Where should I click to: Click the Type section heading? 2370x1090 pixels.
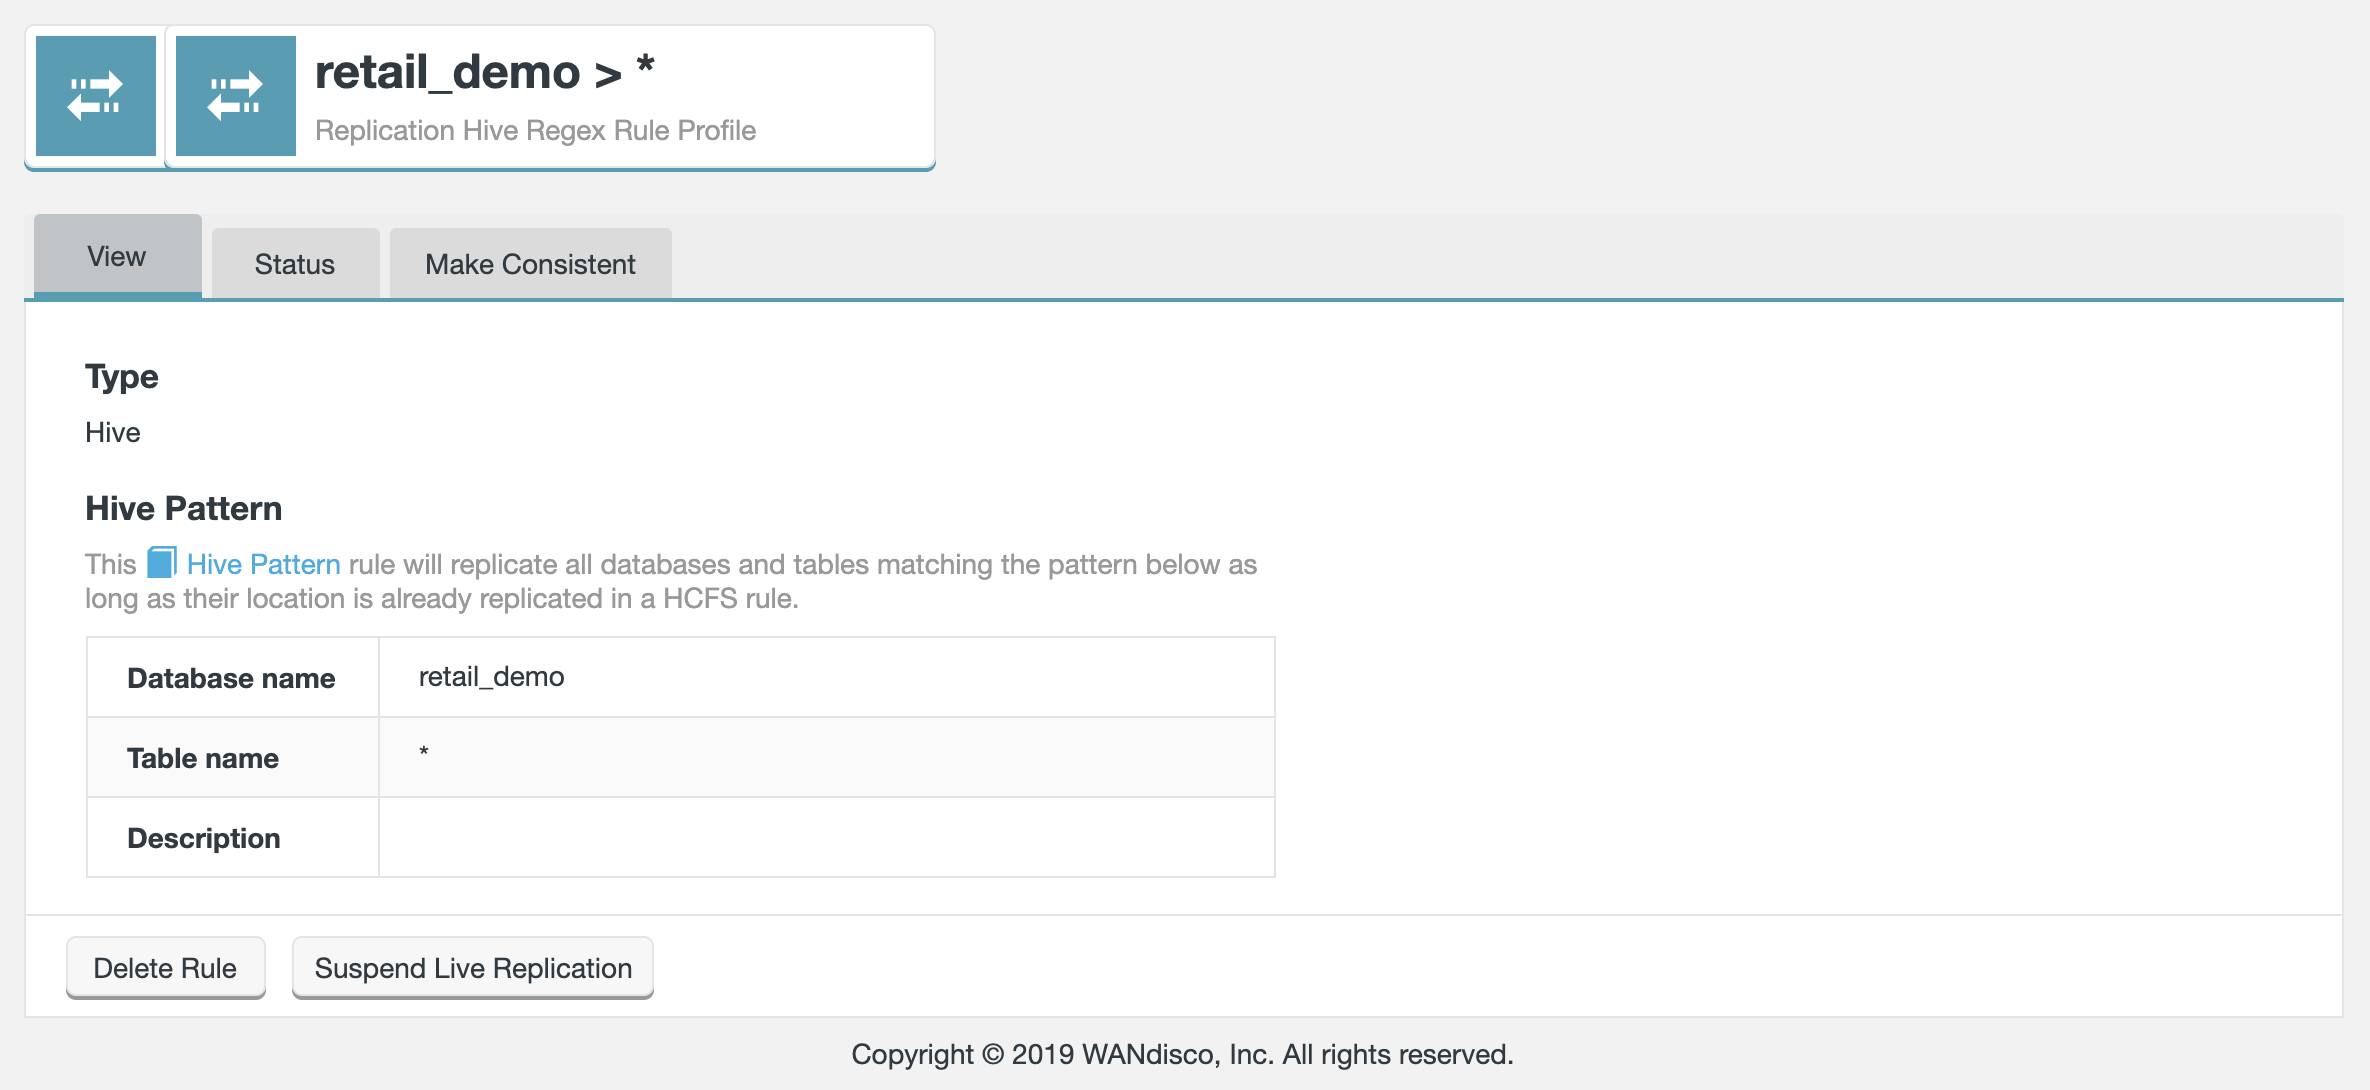coord(121,376)
